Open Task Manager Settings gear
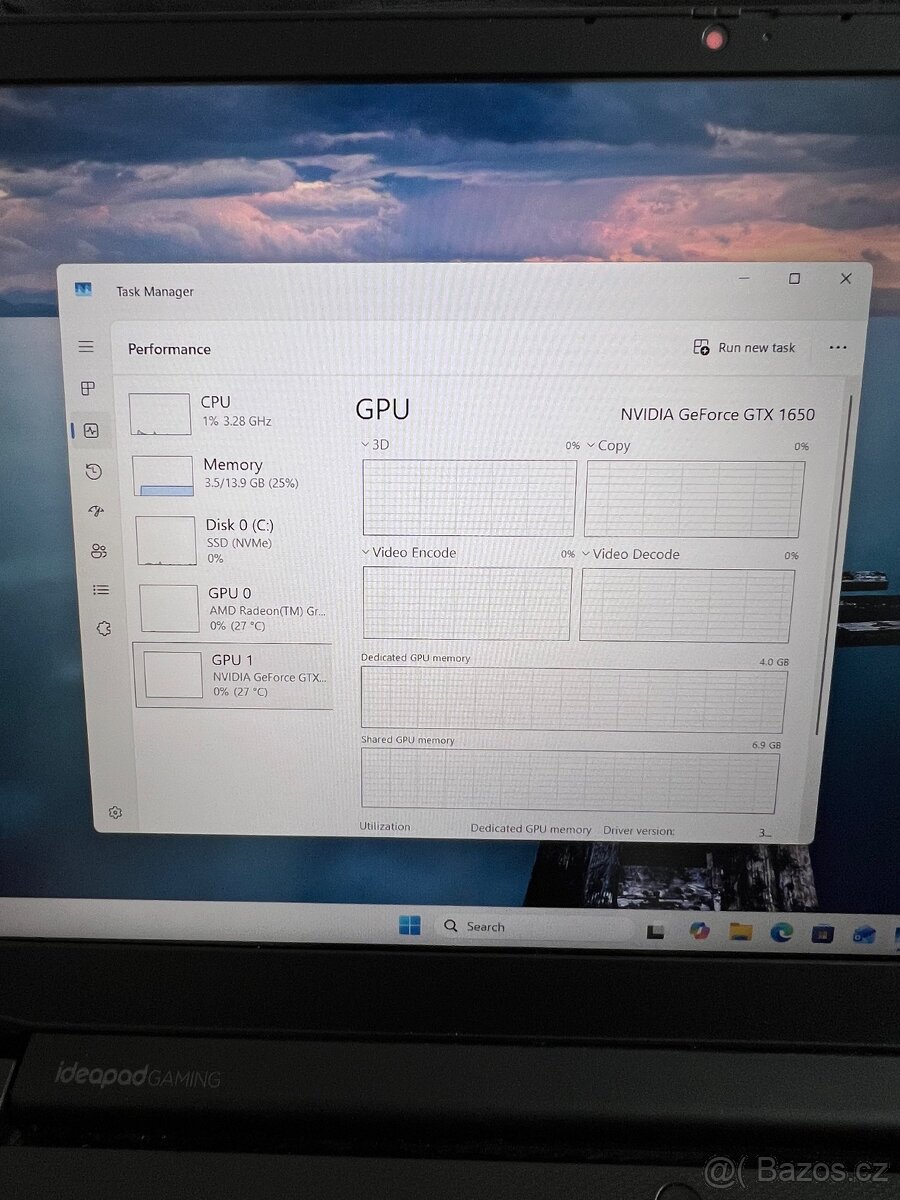The height and width of the screenshot is (1200, 900). point(115,812)
